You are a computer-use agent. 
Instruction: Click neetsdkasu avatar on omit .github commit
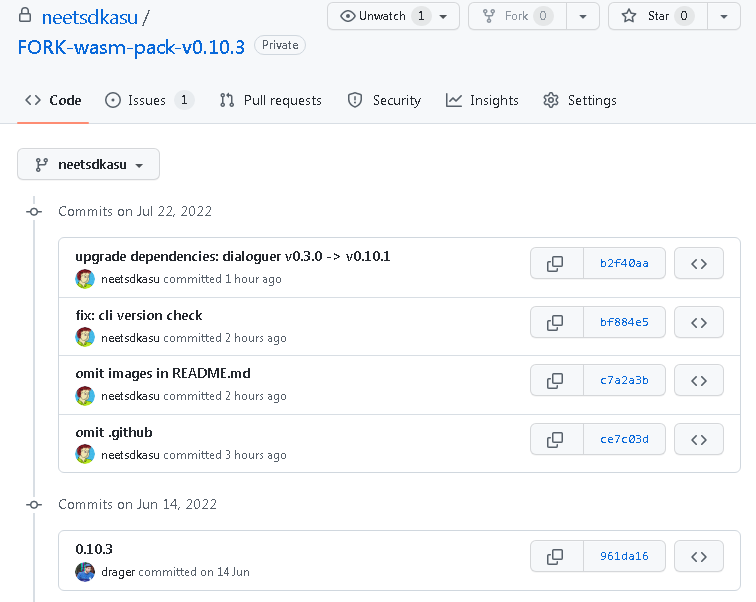point(85,455)
